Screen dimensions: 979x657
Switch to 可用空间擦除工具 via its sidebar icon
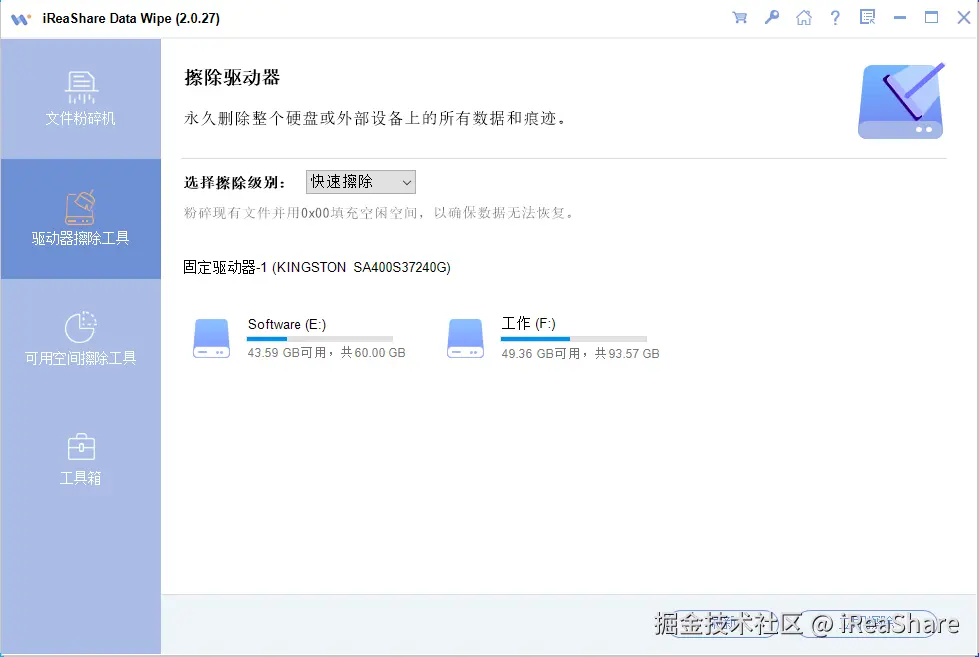tap(80, 338)
